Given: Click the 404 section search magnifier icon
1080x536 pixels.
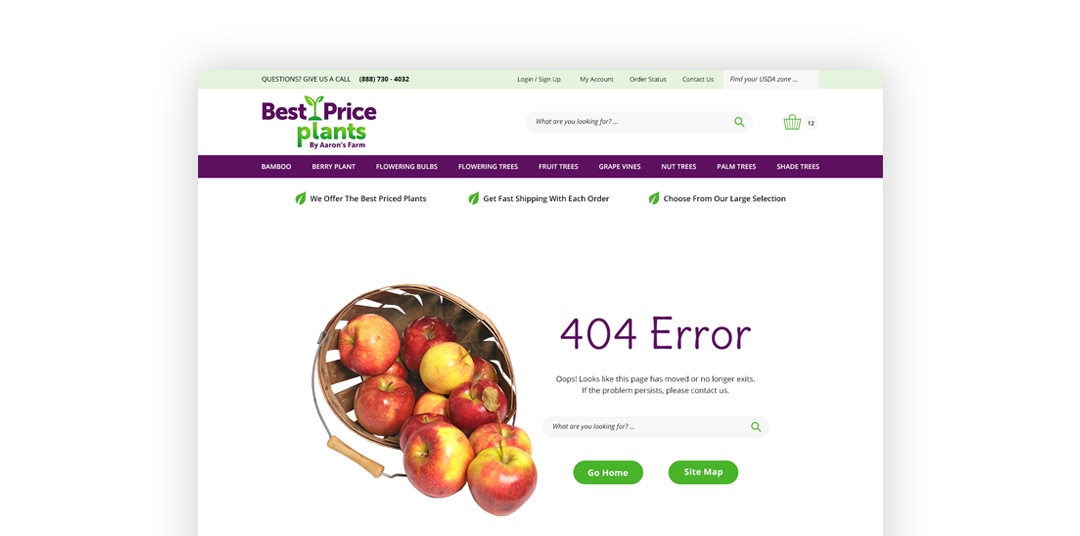Looking at the screenshot, I should (756, 427).
